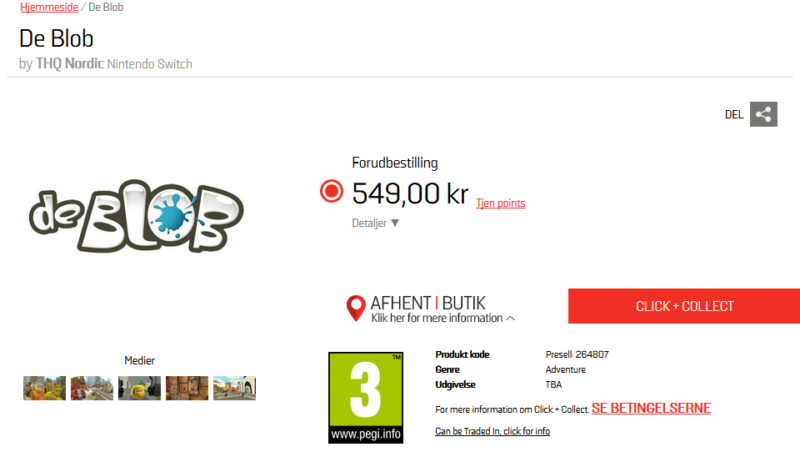Open the THQ Nordic publisher link

(x=70, y=64)
